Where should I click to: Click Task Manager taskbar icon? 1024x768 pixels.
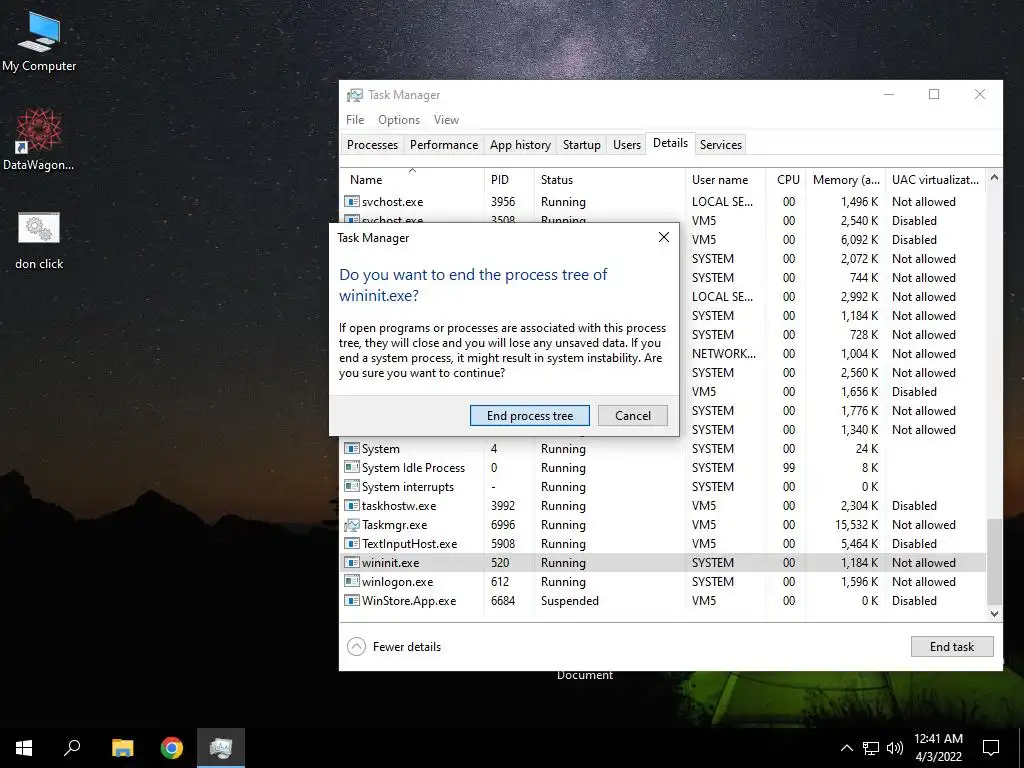click(221, 748)
